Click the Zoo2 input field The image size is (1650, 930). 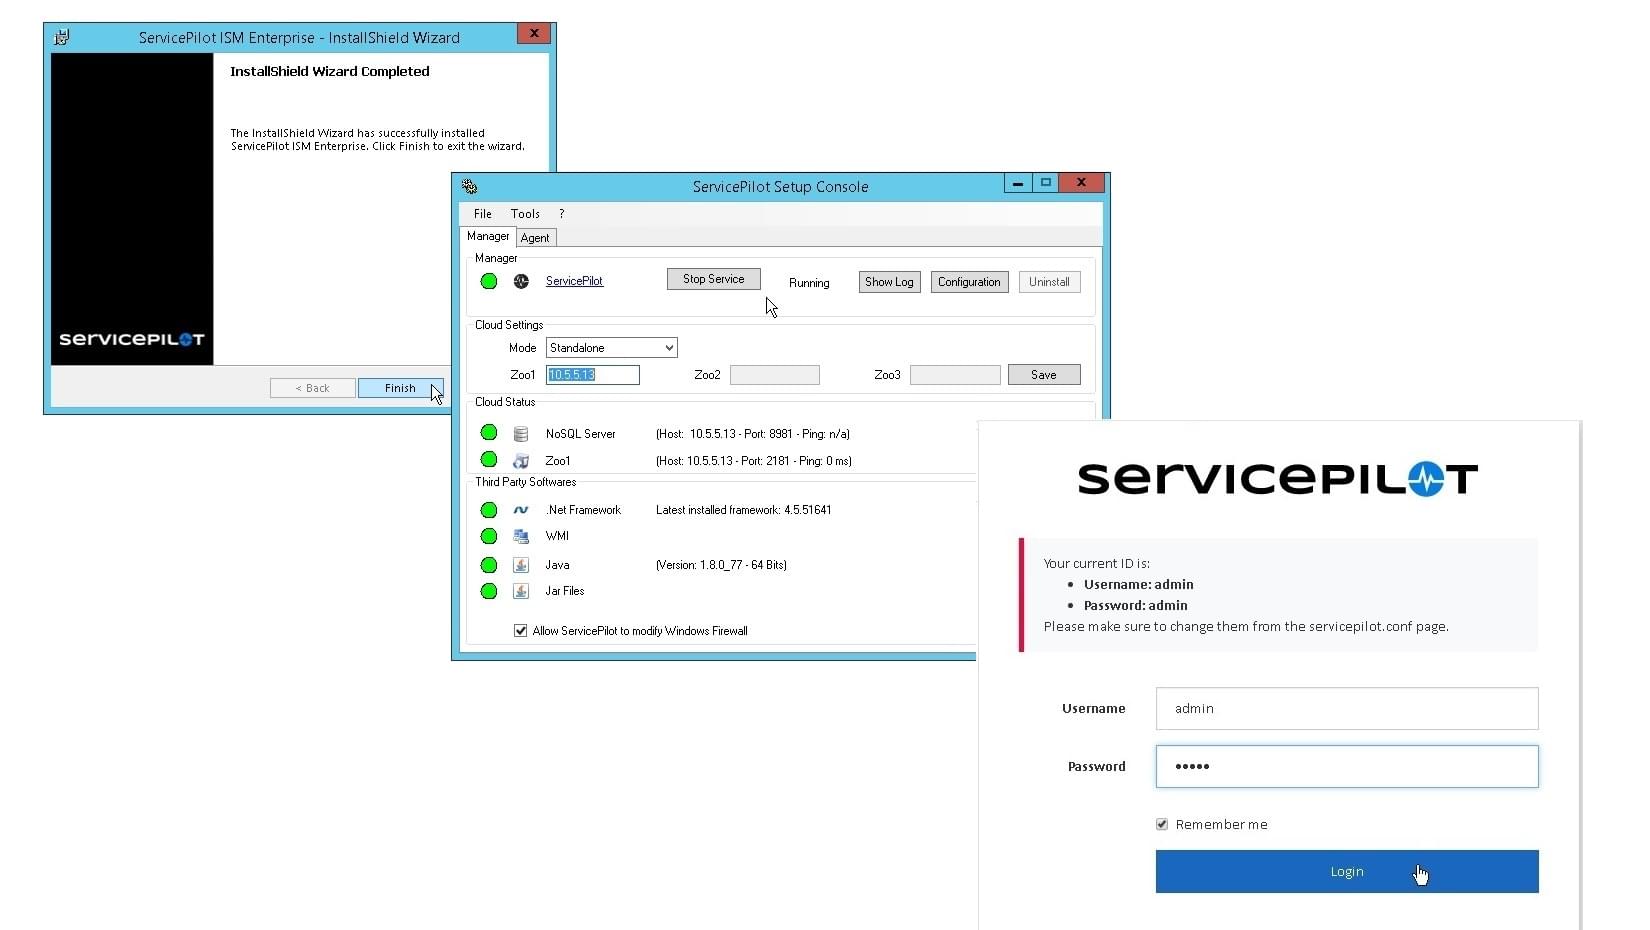point(775,375)
